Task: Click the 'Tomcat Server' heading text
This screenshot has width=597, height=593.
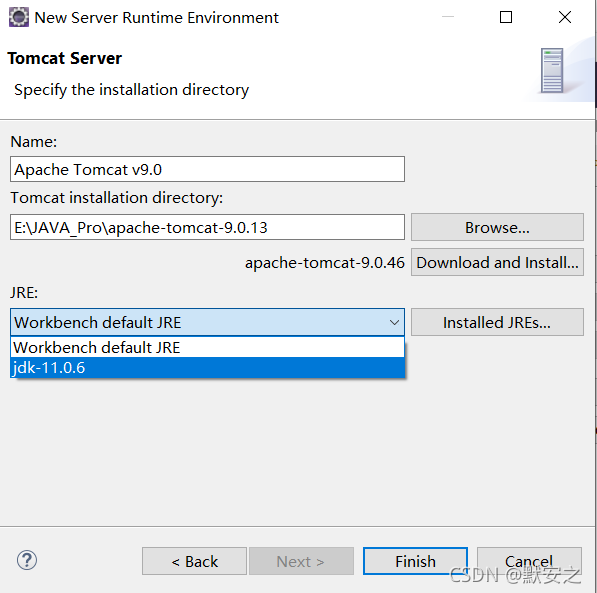Action: [x=65, y=58]
